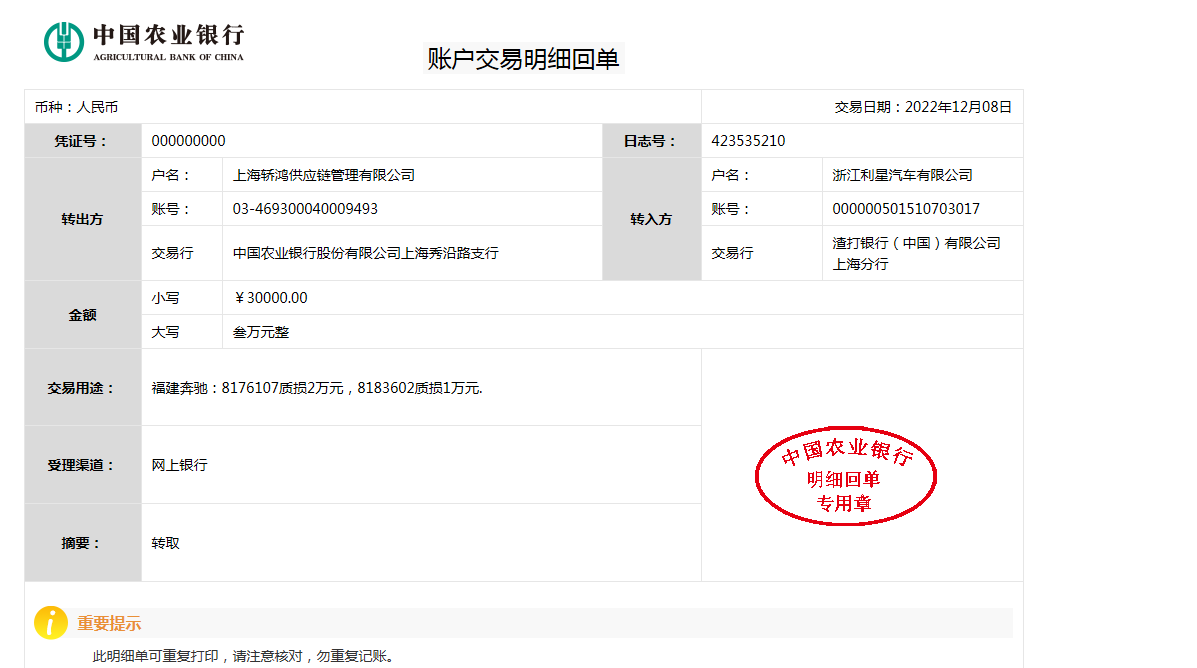The width and height of the screenshot is (1197, 668).
Task: Click the 账户交易明细回单 page title
Action: (523, 59)
